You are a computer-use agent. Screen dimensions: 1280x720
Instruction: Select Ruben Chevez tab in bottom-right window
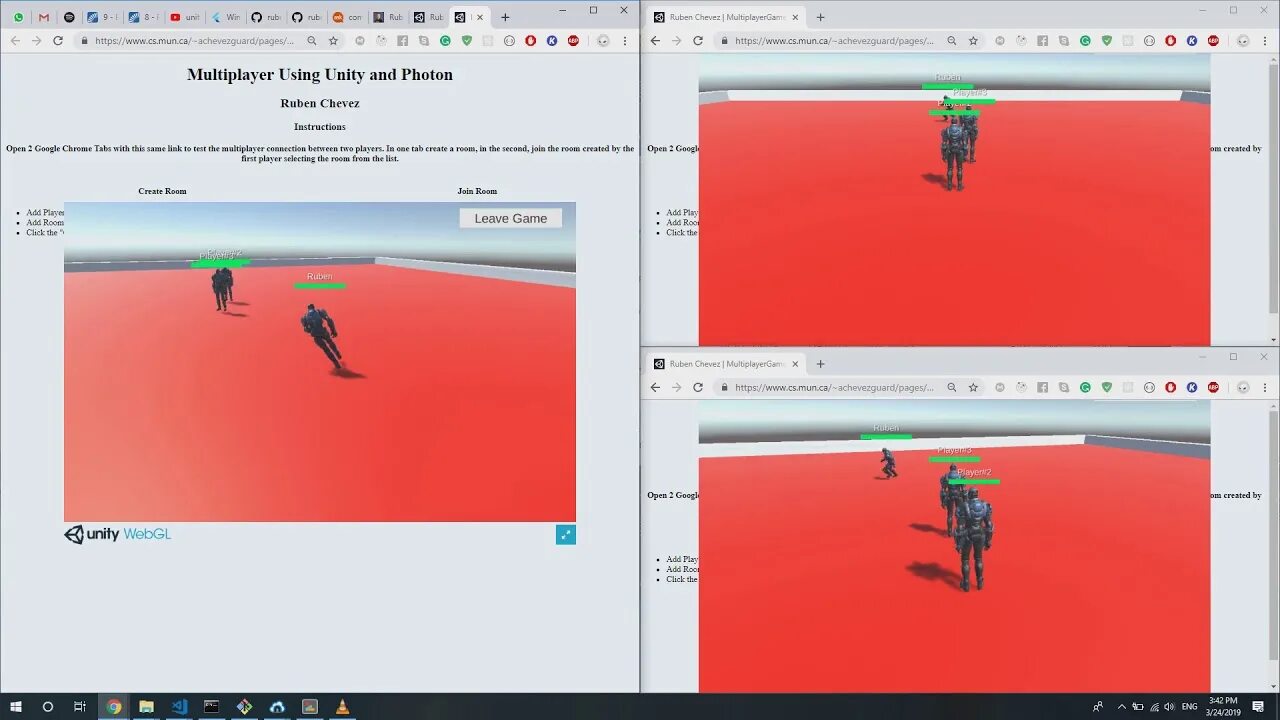(x=727, y=364)
